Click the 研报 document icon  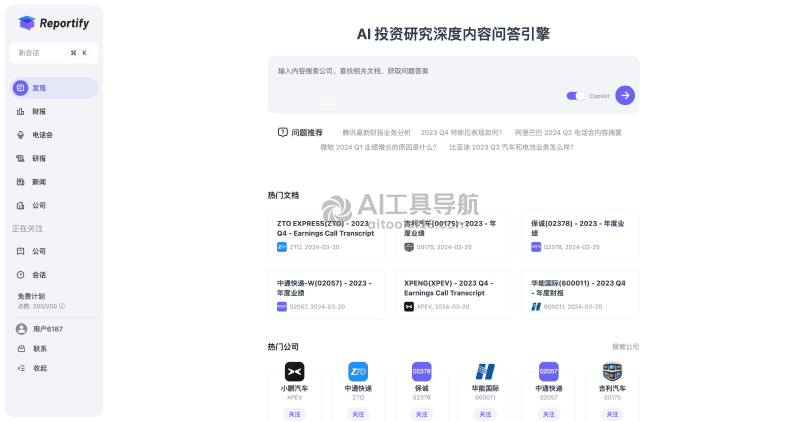[20, 158]
